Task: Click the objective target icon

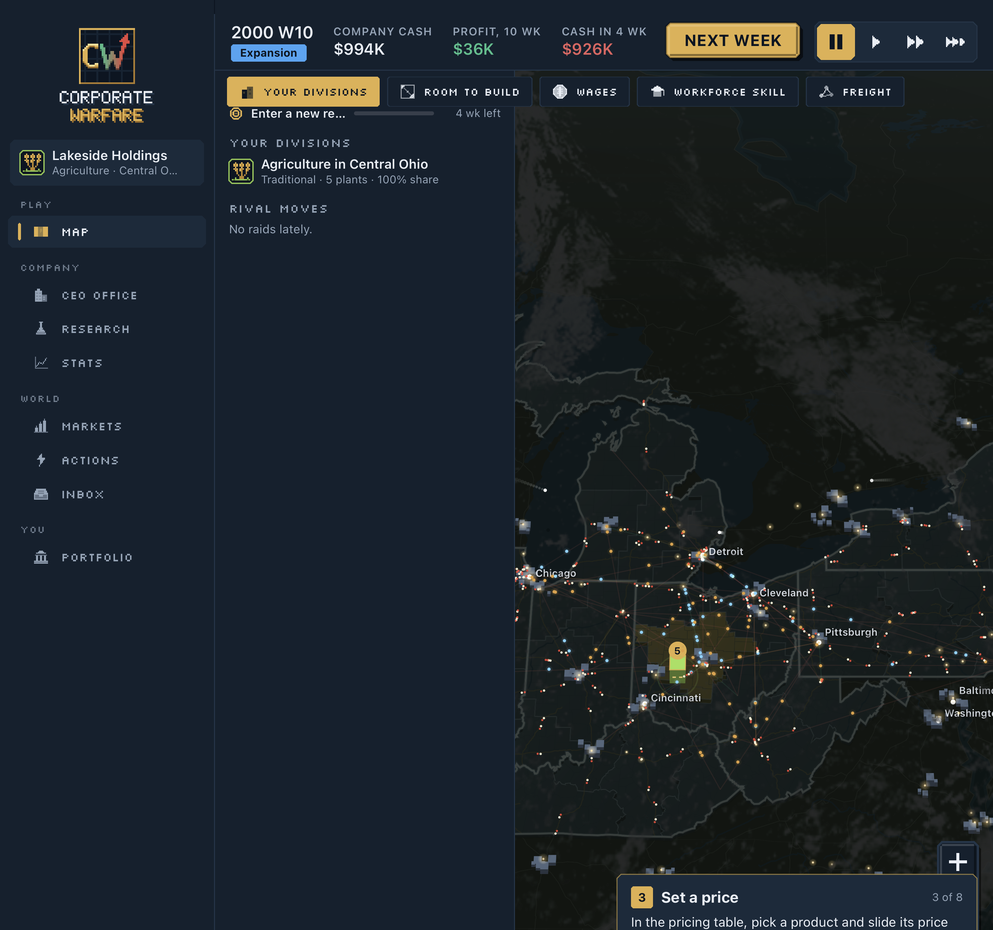Action: pyautogui.click(x=236, y=114)
